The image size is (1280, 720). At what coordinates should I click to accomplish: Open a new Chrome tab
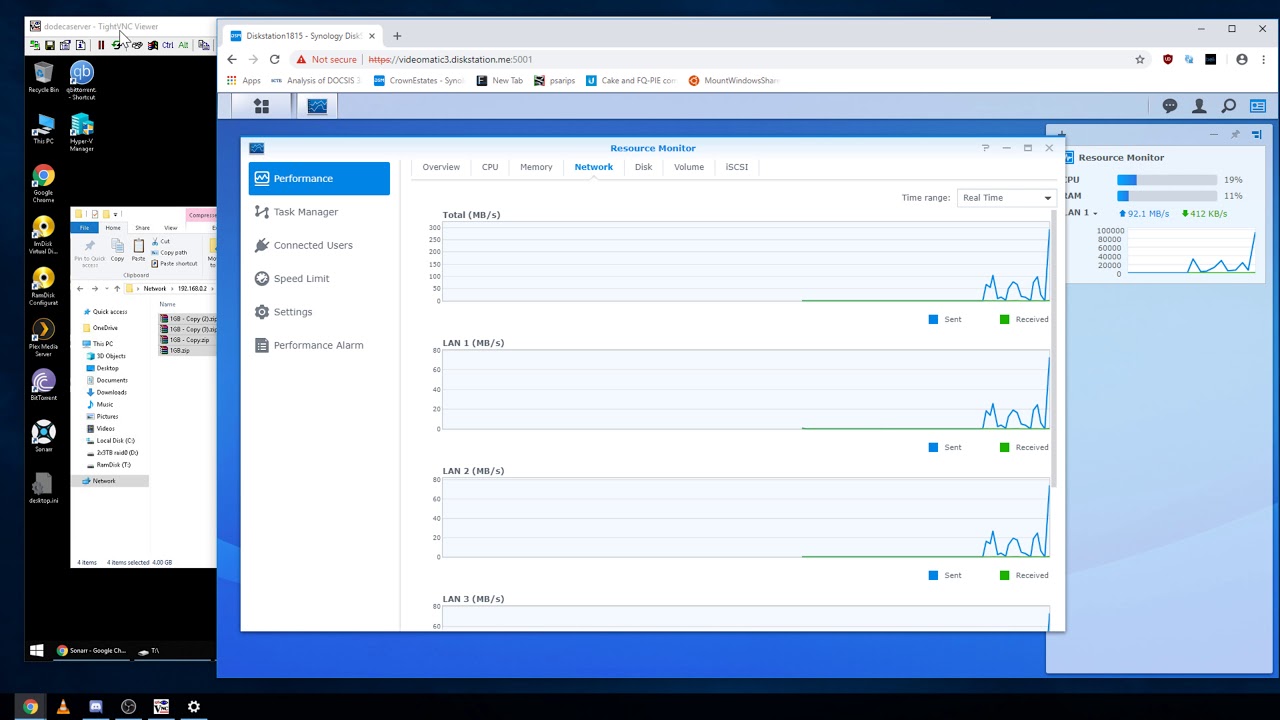coord(397,36)
